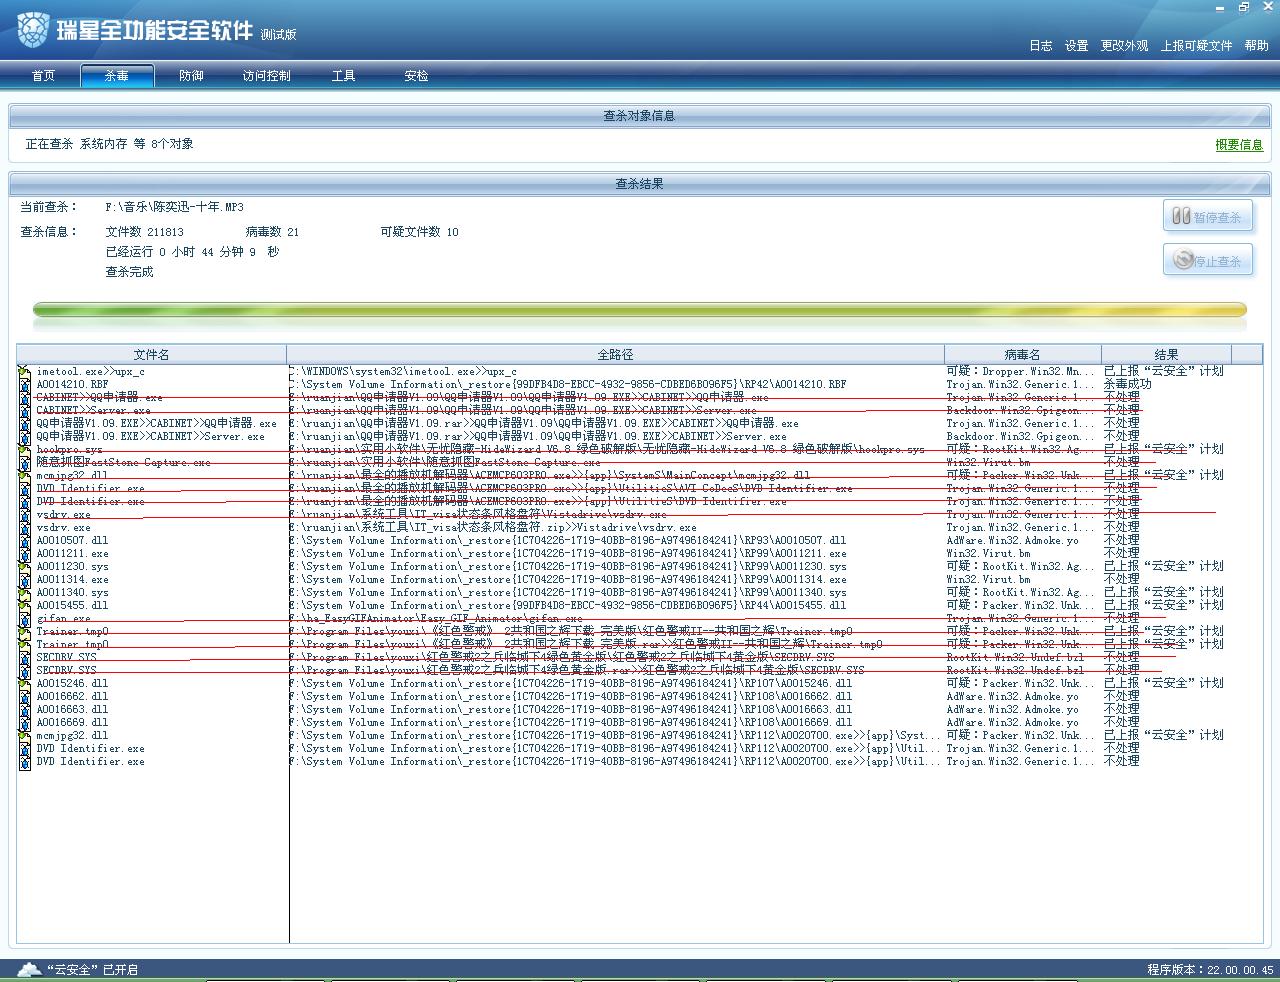Click the 停止查杀 stop button
Viewport: 1280px width, 982px height.
tap(1207, 260)
